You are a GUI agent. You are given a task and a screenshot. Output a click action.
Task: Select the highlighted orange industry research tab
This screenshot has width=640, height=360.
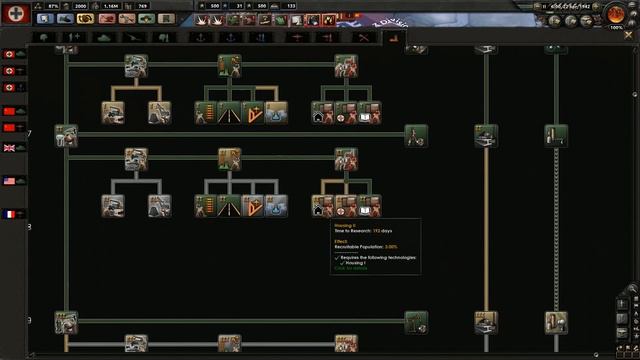click(393, 38)
